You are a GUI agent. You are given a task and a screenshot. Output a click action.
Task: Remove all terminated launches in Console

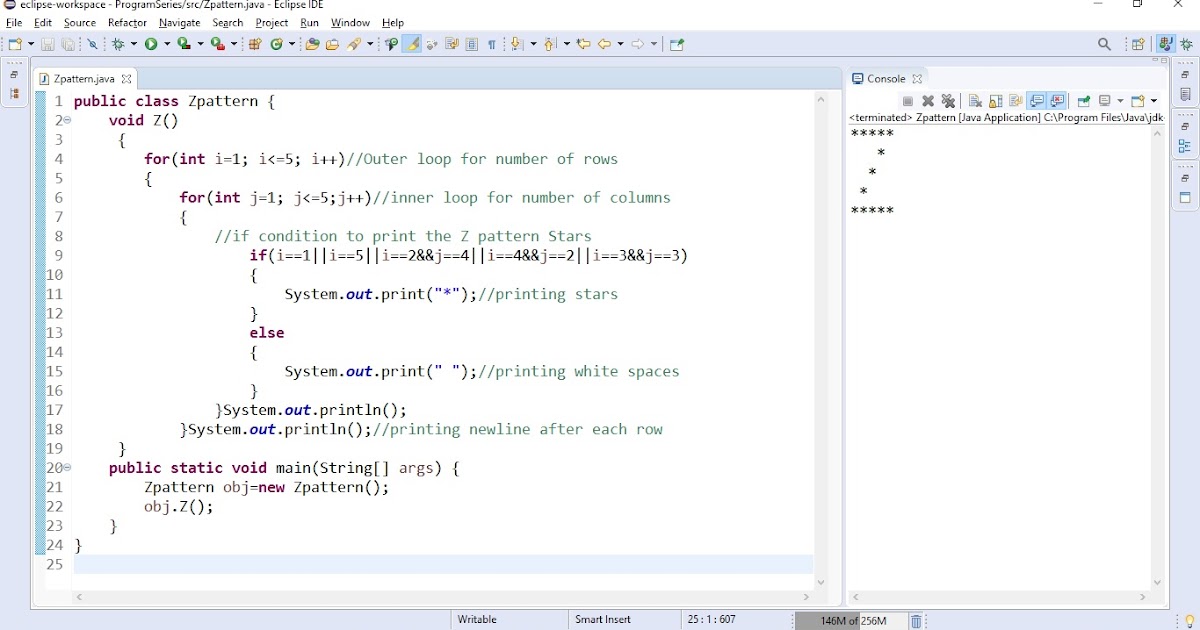coord(949,100)
